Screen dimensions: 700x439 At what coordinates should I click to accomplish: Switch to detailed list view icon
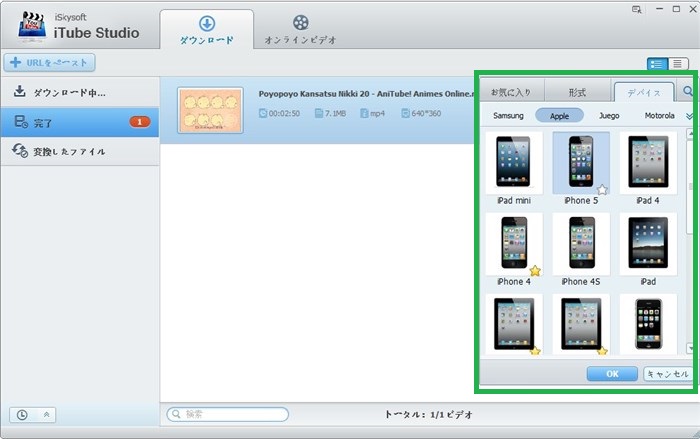pos(657,64)
